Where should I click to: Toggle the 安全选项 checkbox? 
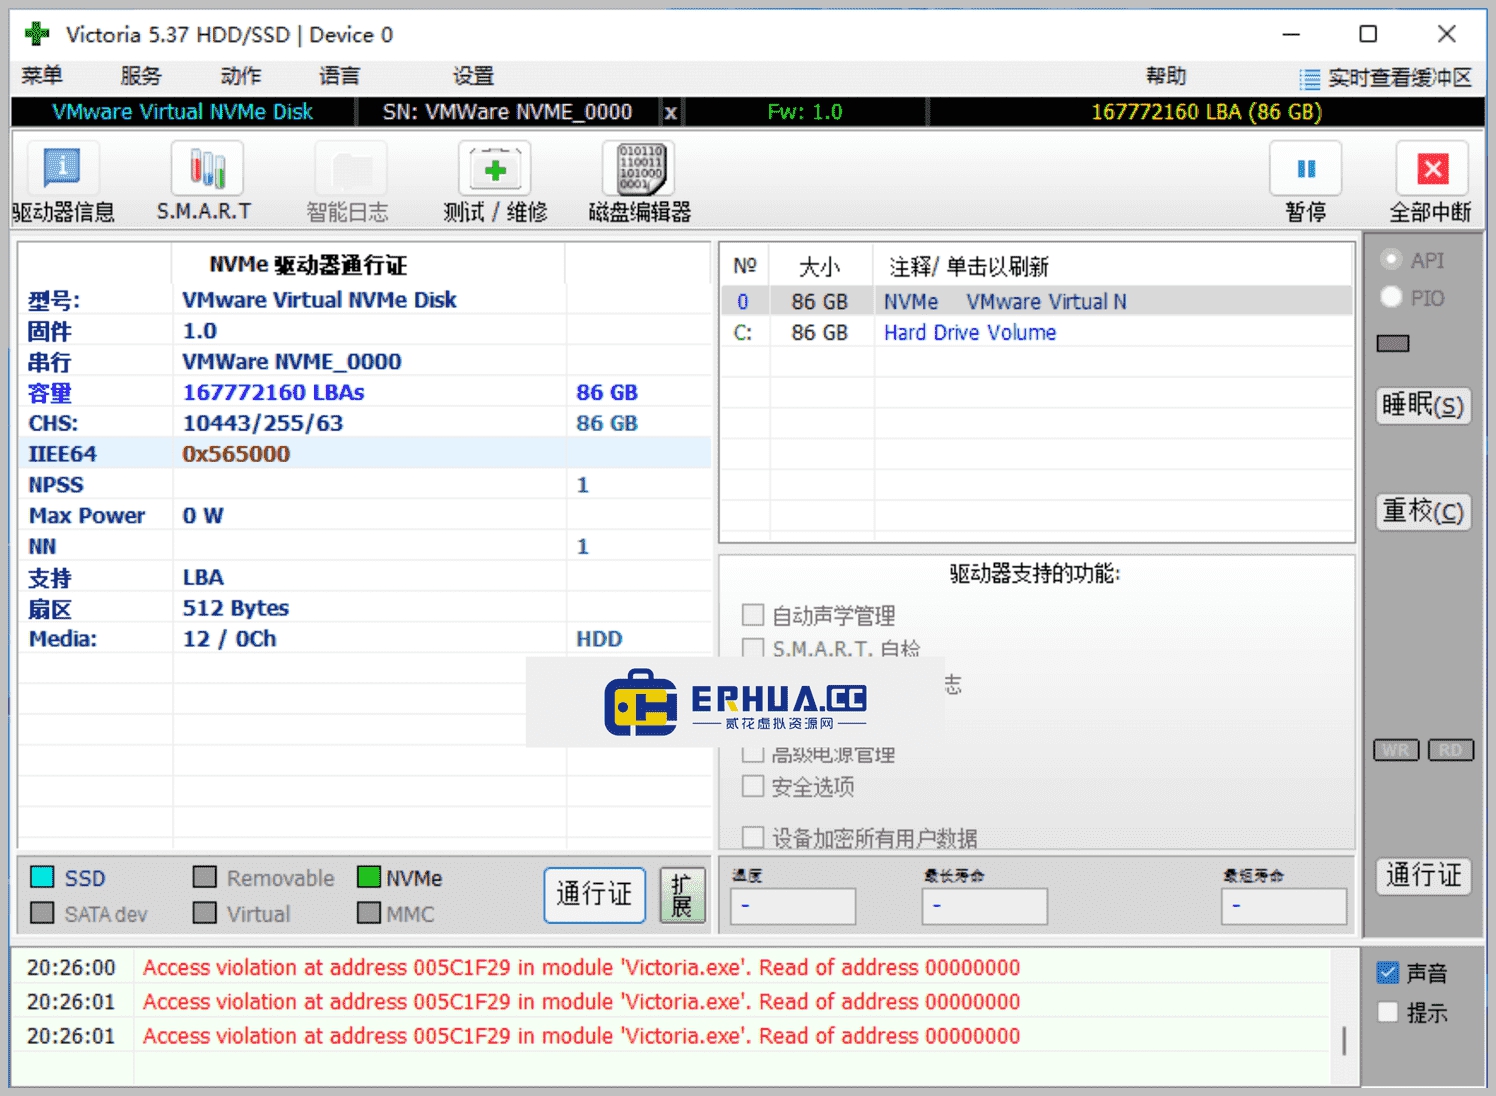[x=753, y=786]
